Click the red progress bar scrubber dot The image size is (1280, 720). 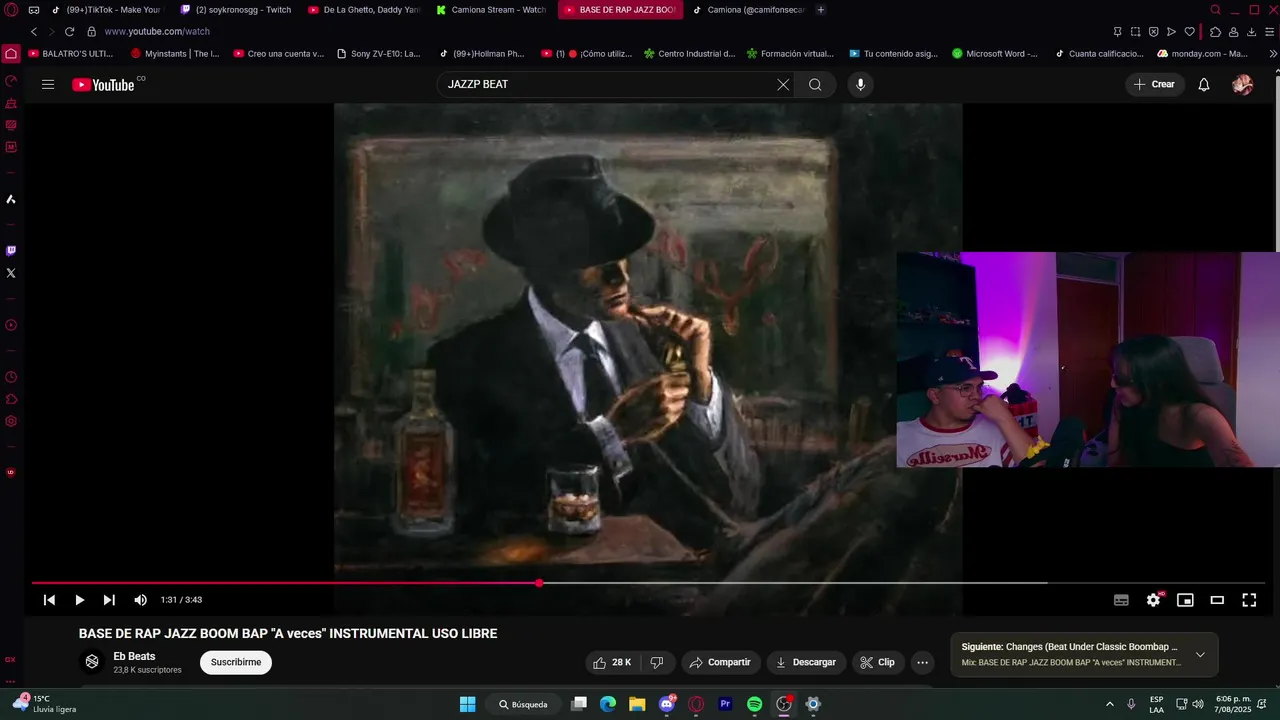click(x=539, y=583)
